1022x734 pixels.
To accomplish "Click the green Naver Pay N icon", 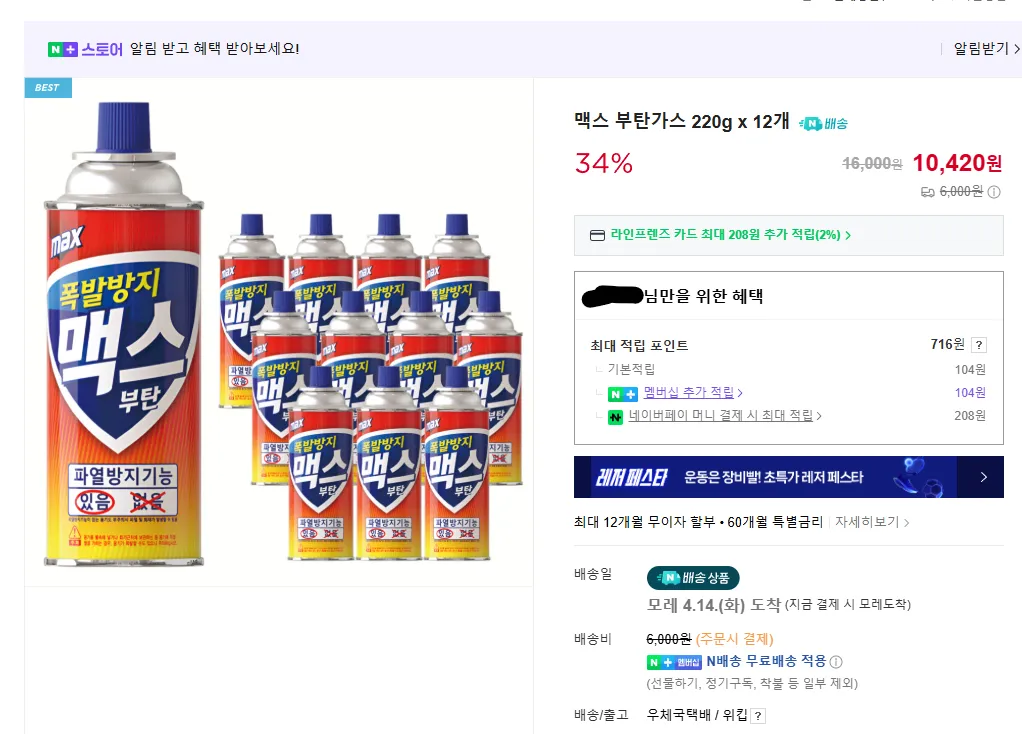I will 616,416.
